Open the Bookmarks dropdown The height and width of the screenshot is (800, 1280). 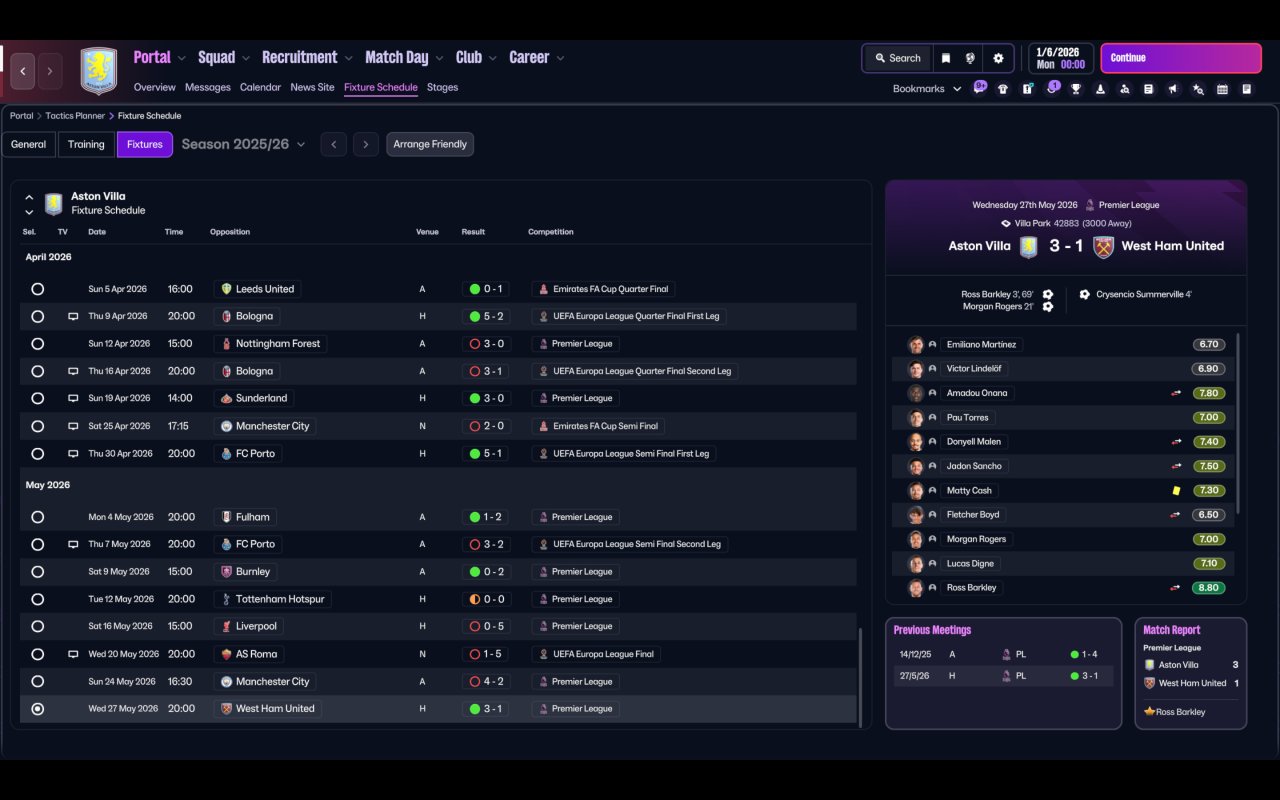click(927, 89)
